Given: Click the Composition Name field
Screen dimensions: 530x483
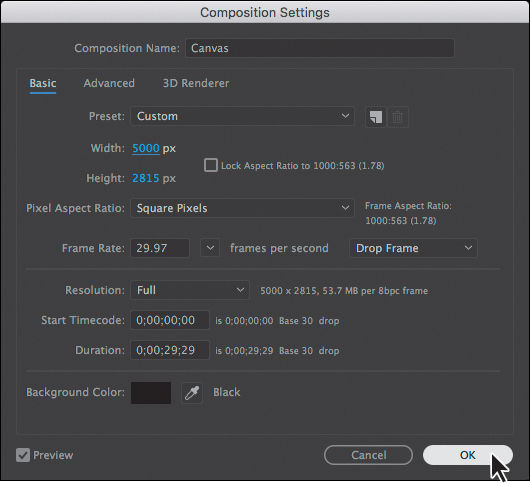Looking at the screenshot, I should pyautogui.click(x=319, y=48).
